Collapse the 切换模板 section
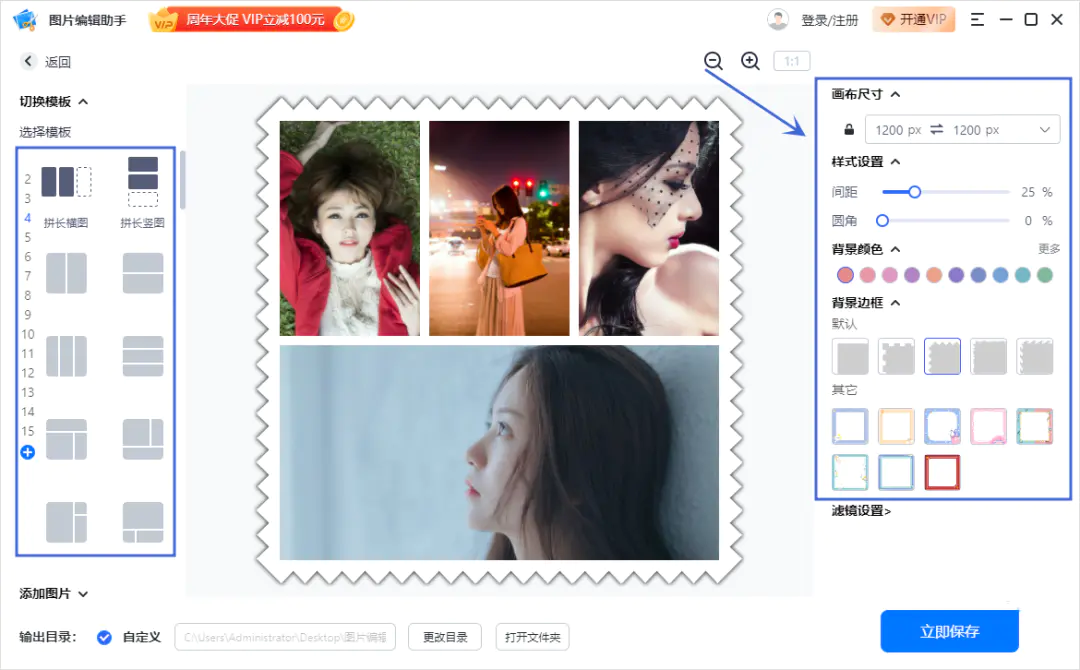 pos(83,101)
